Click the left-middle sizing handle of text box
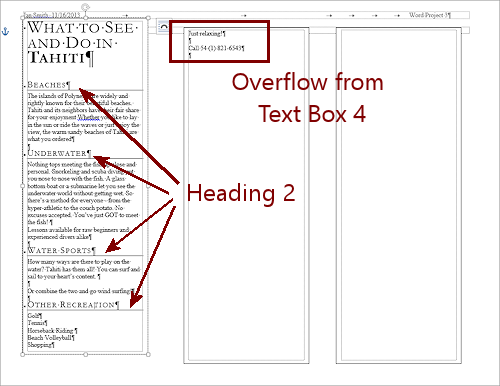 pos(23,186)
